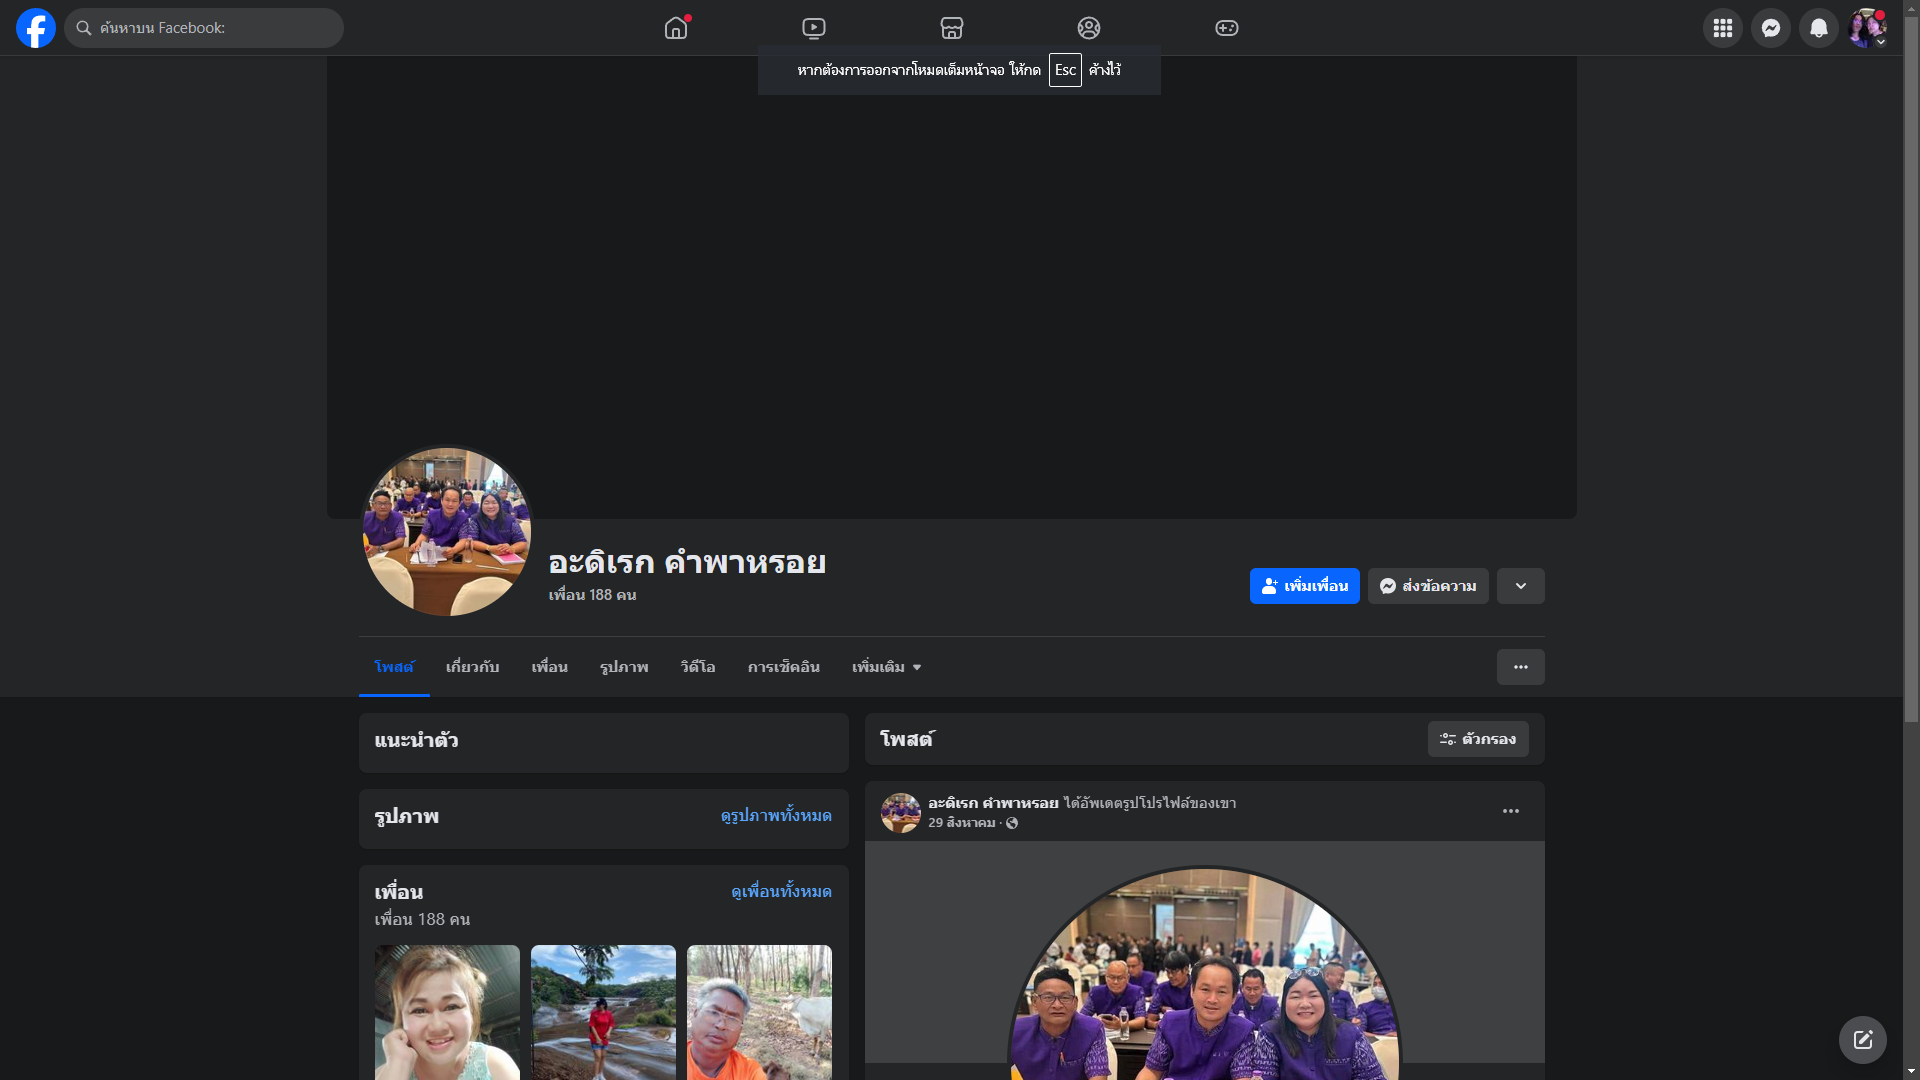This screenshot has height=1080, width=1920.
Task: Open the apps grid menu icon
Action: (x=1723, y=28)
